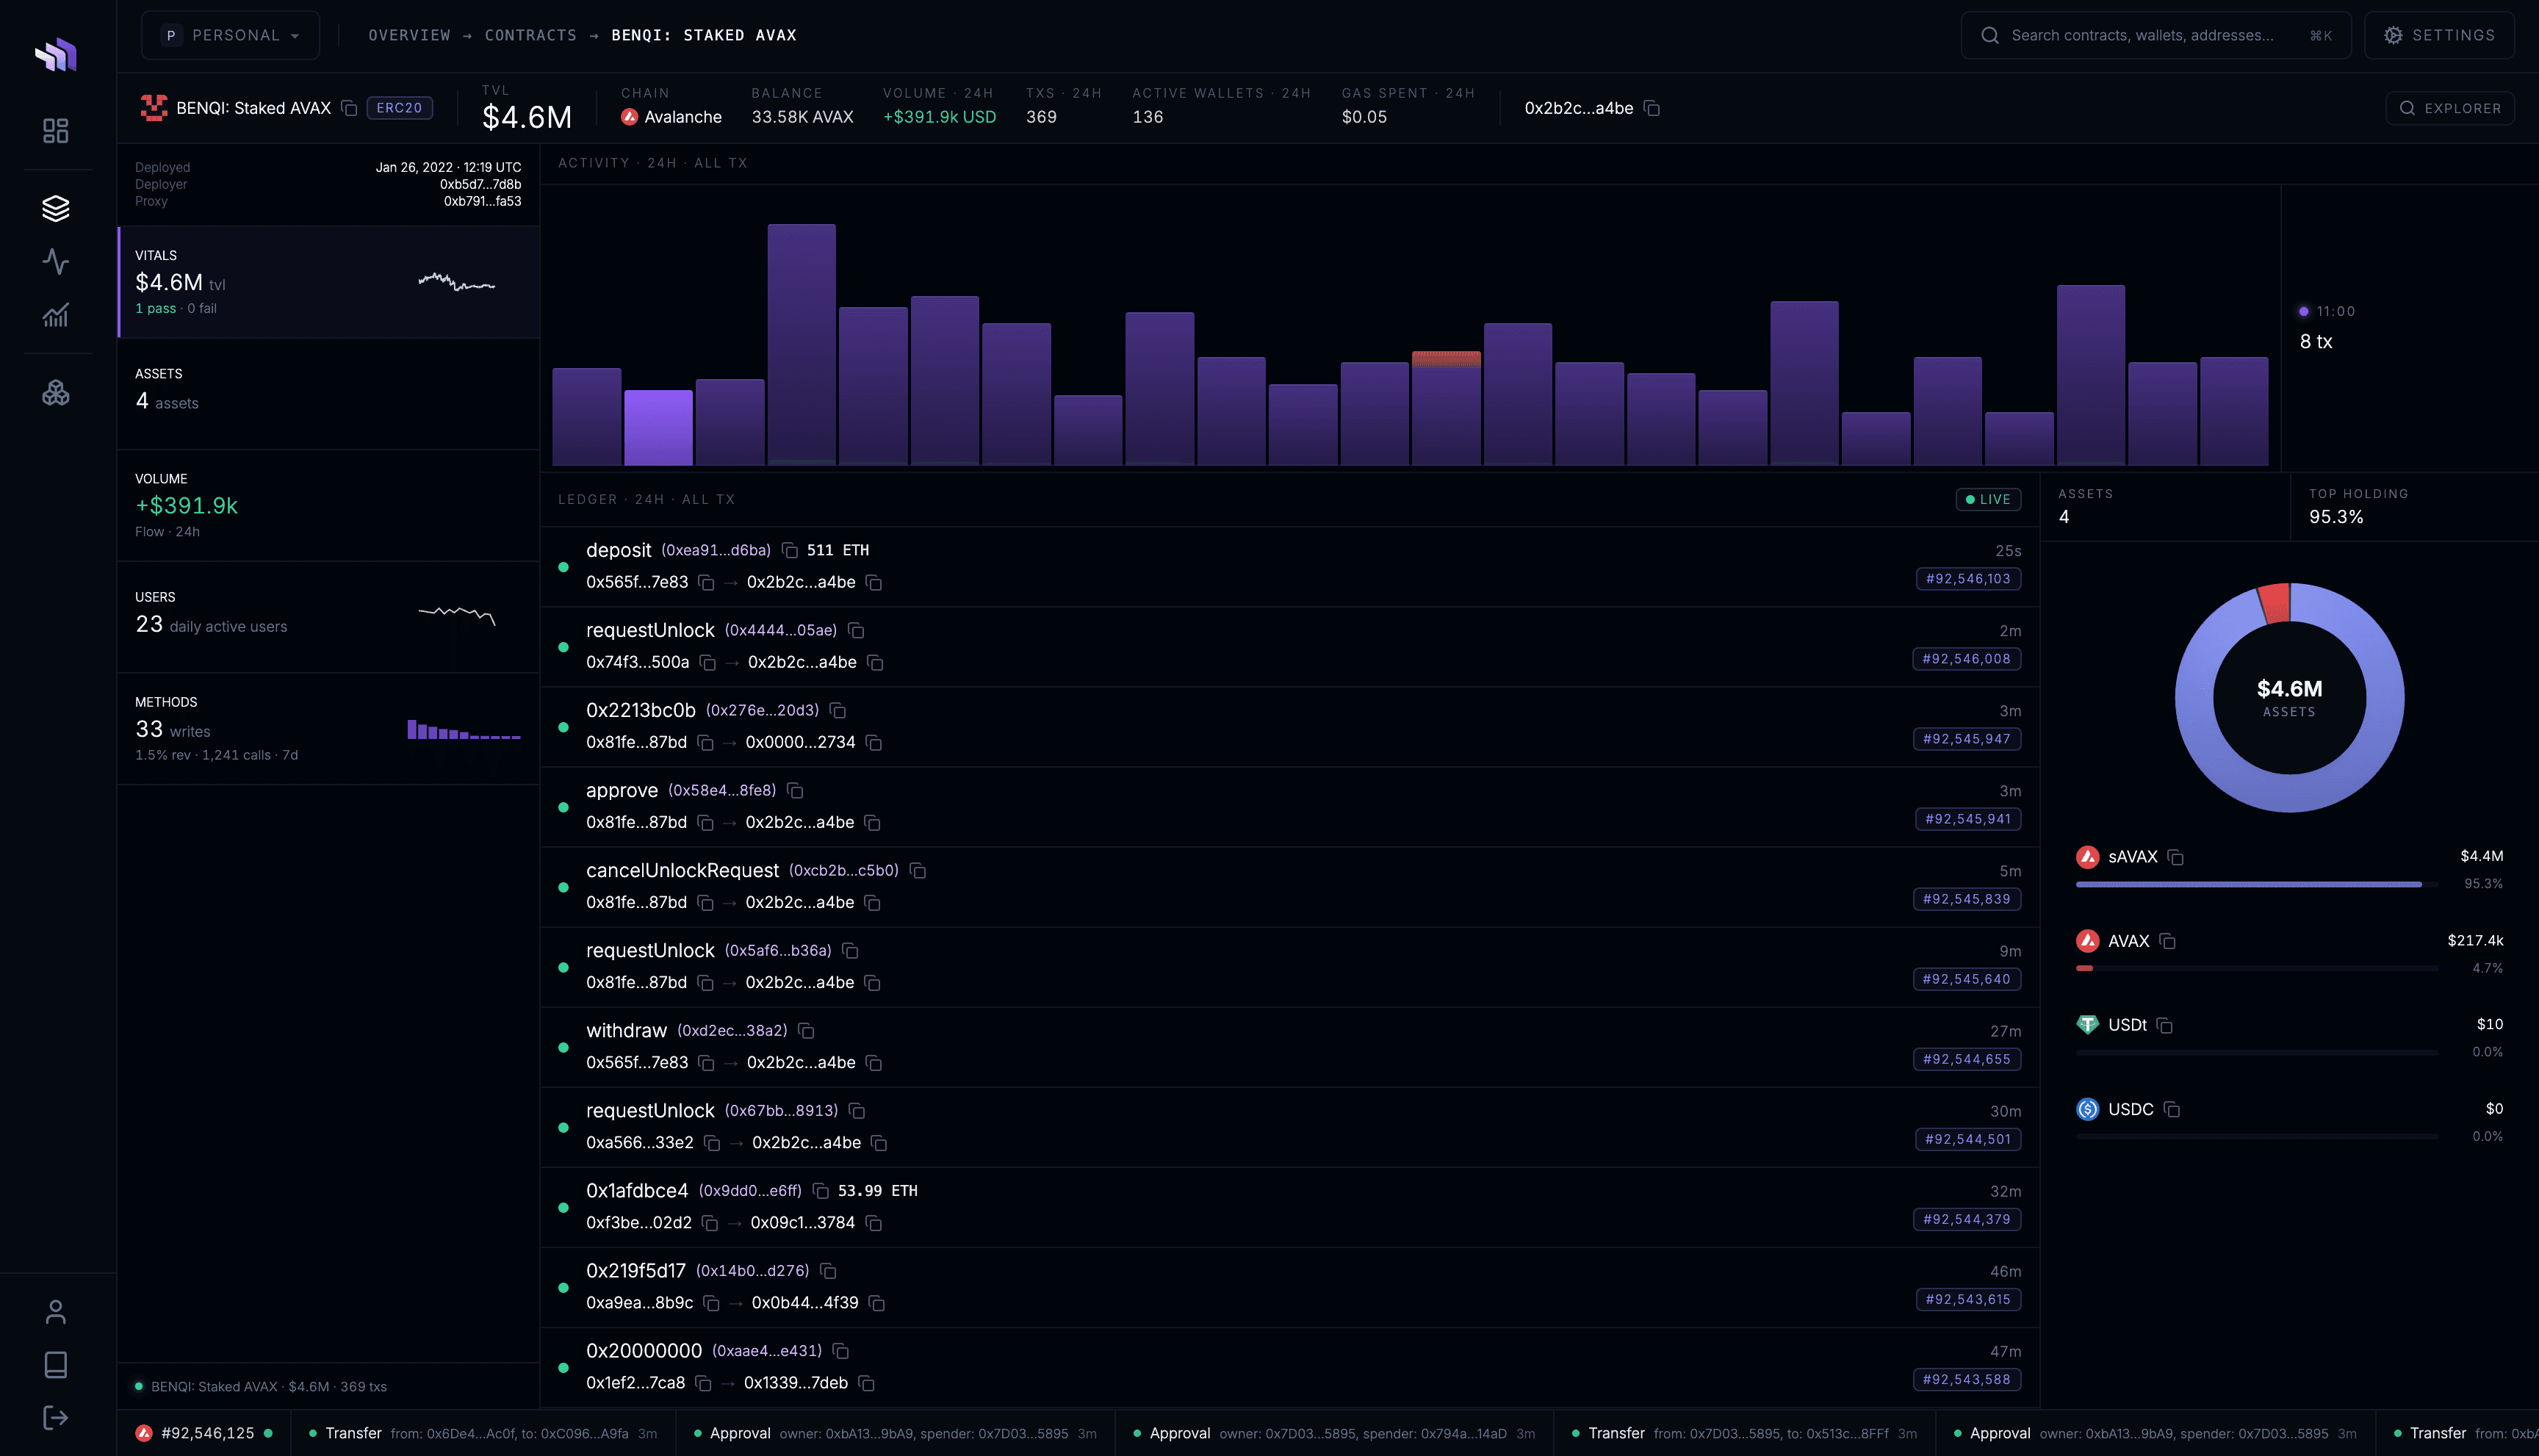Copy the 0x2b2c...a4be header address

(x=1652, y=108)
